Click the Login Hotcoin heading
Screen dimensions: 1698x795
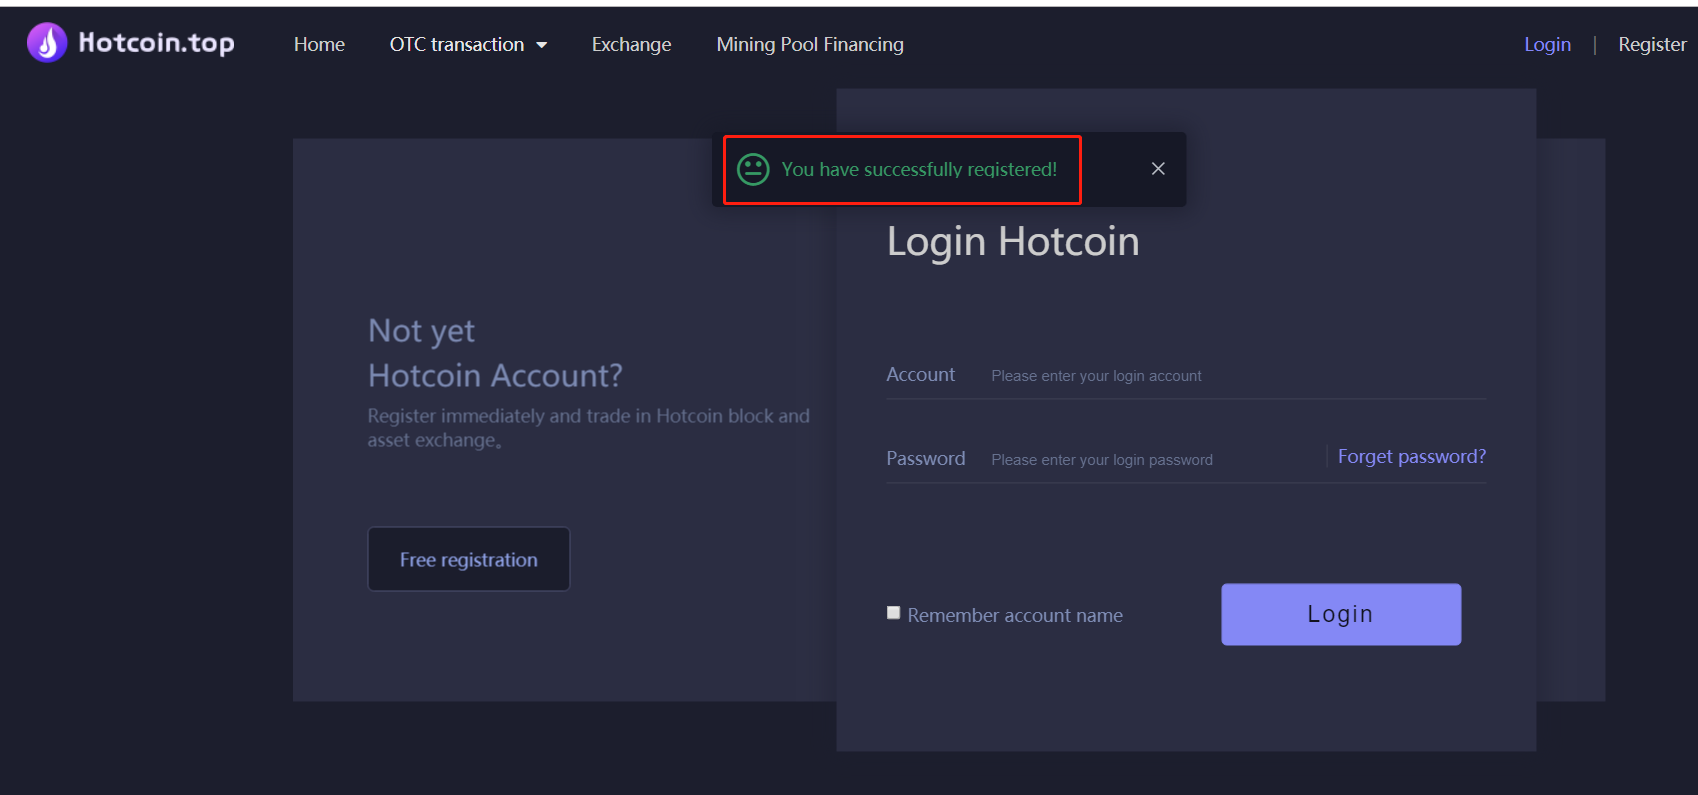point(1013,242)
